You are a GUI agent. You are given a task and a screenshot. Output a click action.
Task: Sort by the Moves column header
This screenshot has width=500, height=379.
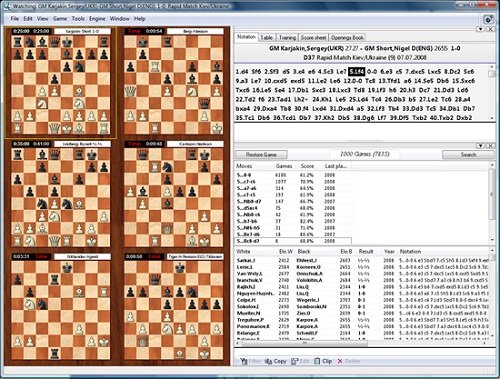click(x=244, y=166)
